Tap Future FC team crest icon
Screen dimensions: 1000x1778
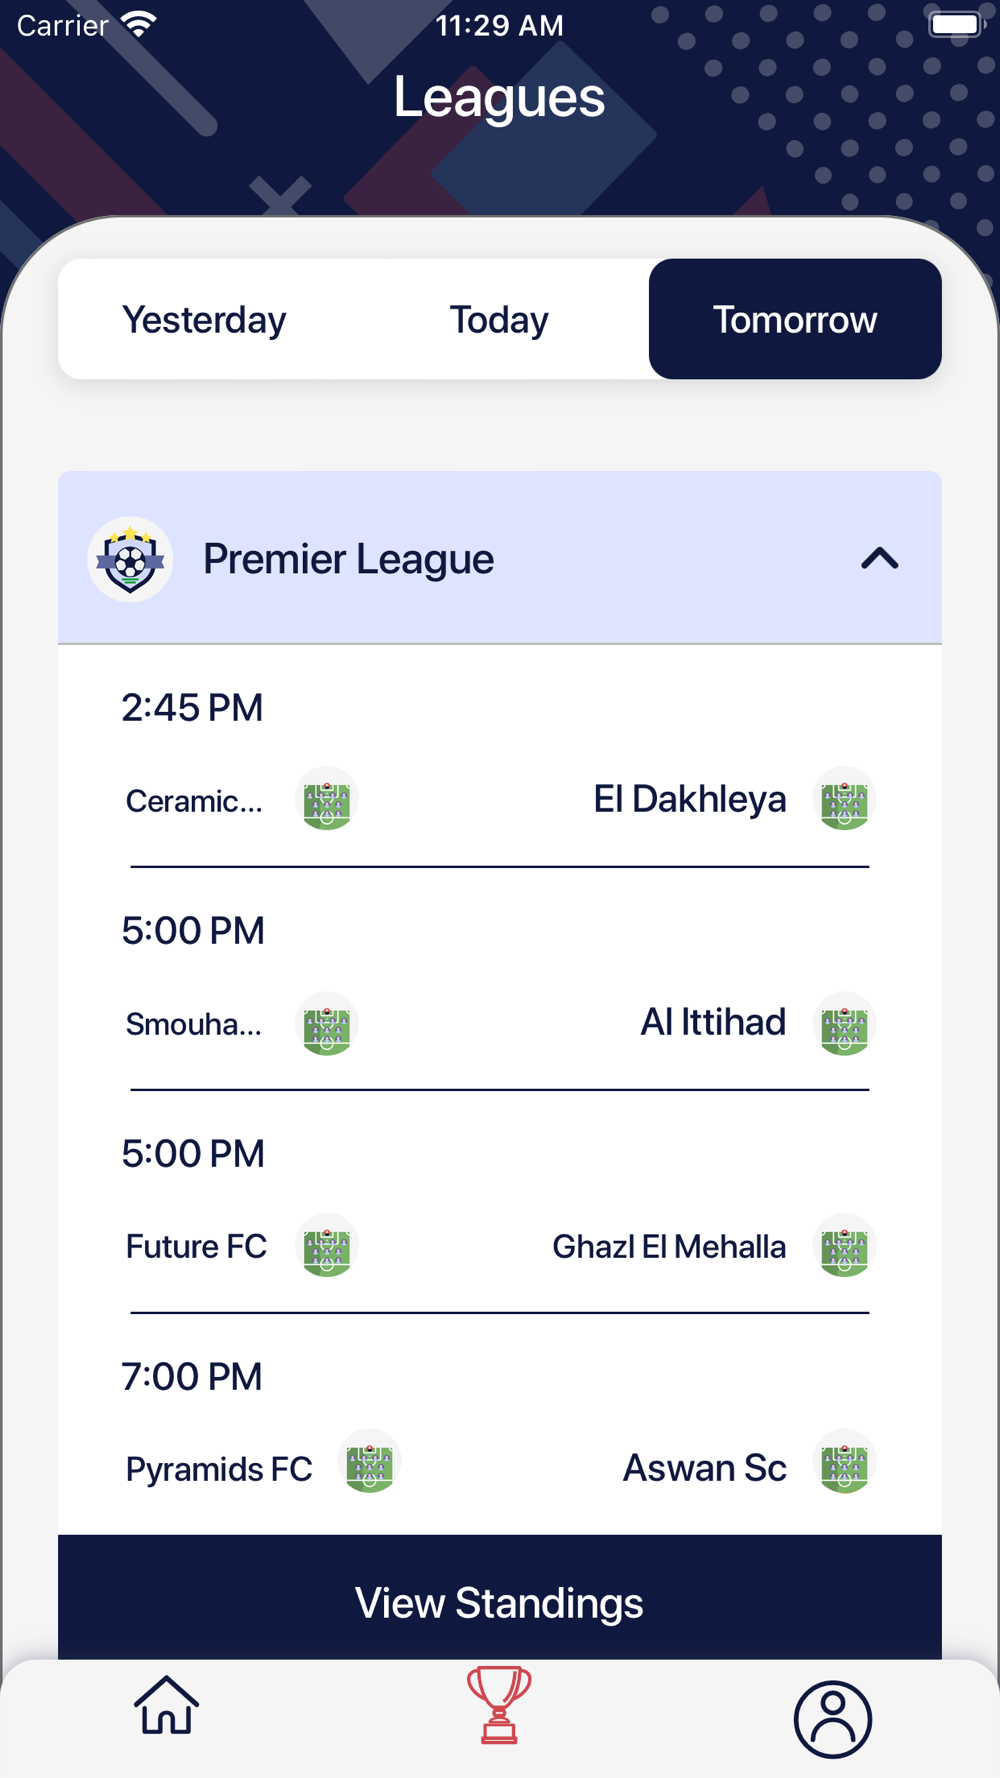(x=327, y=1247)
